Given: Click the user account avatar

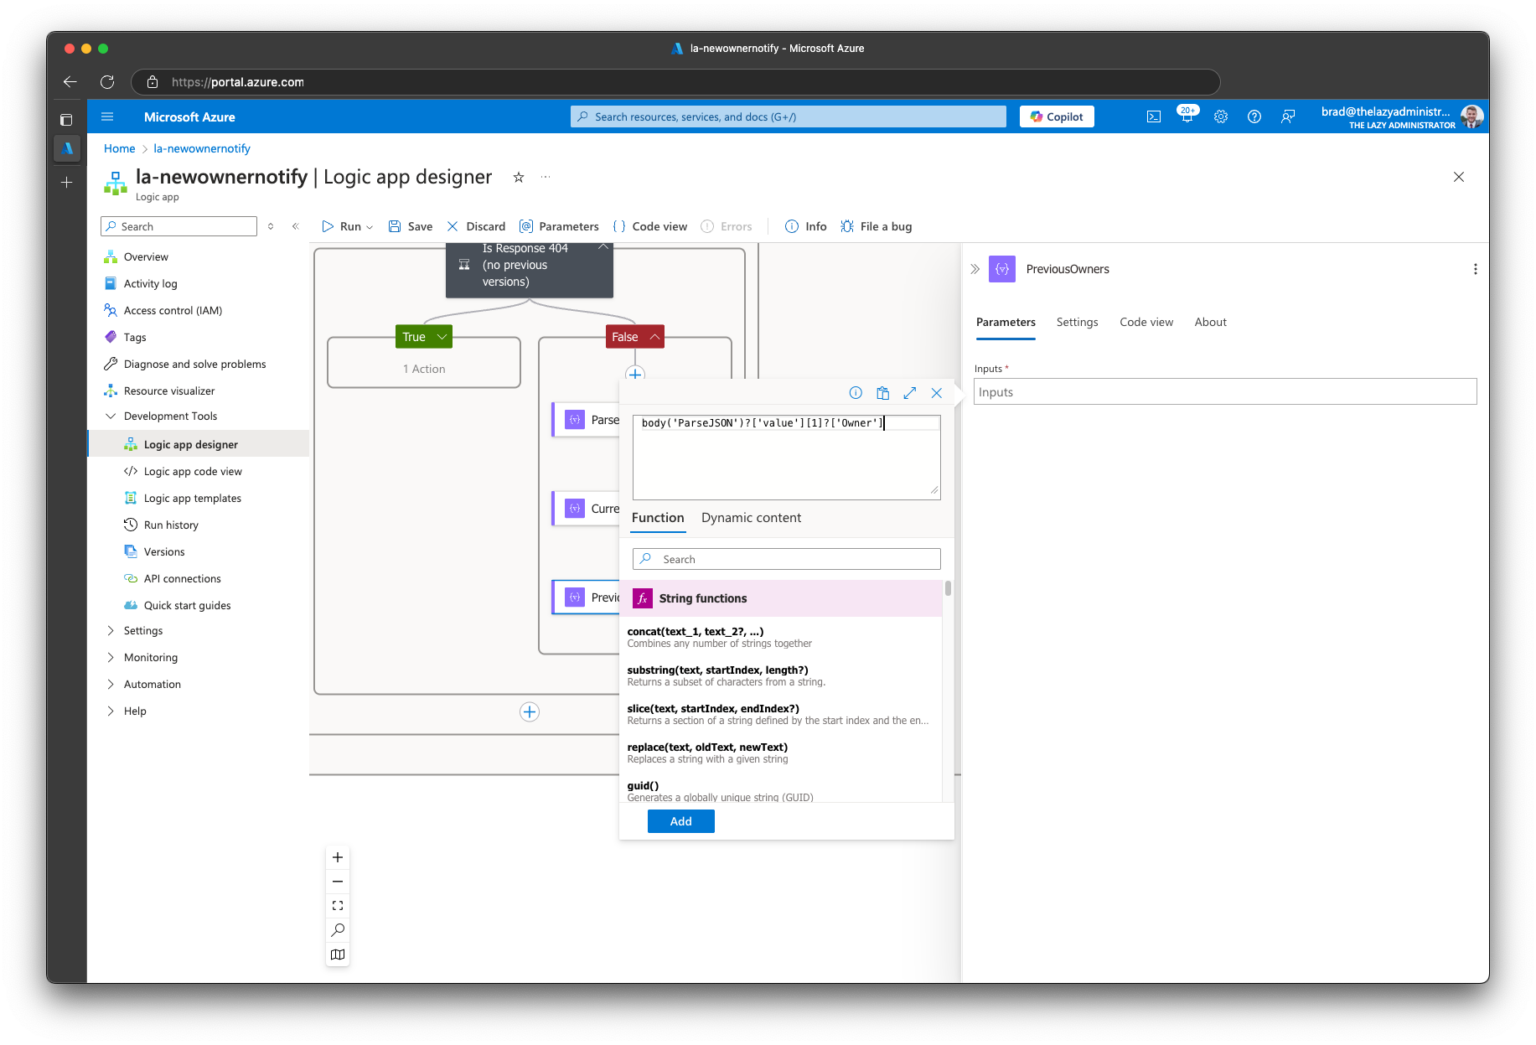Looking at the screenshot, I should tap(1471, 117).
